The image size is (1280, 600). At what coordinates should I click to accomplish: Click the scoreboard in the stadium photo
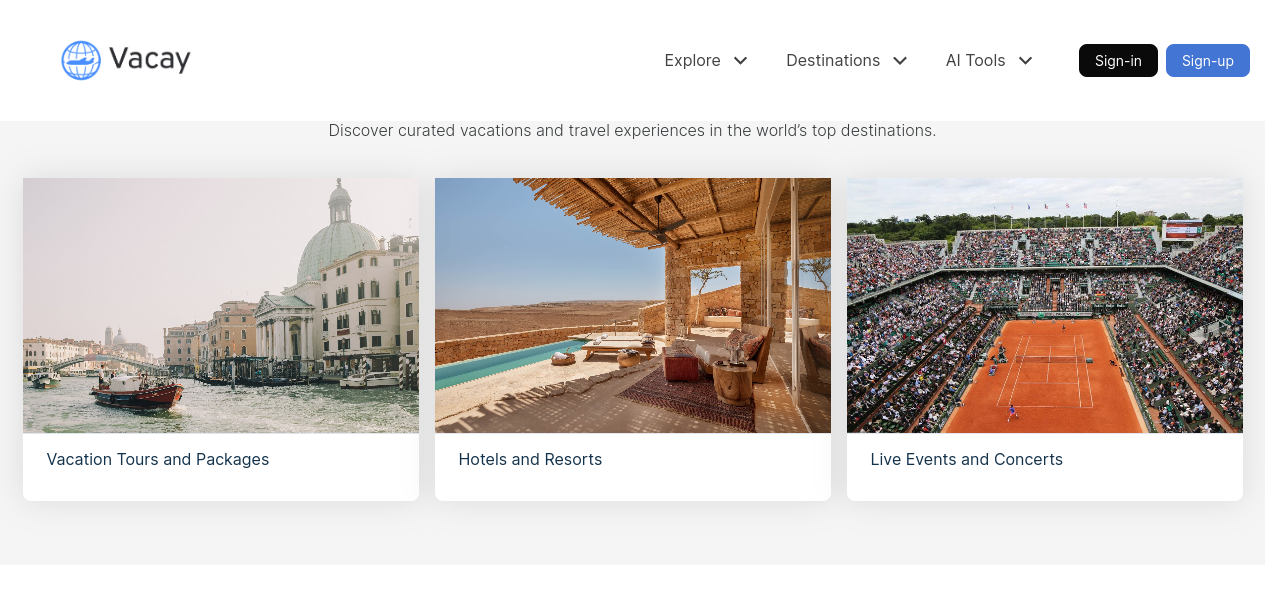coord(1183,229)
